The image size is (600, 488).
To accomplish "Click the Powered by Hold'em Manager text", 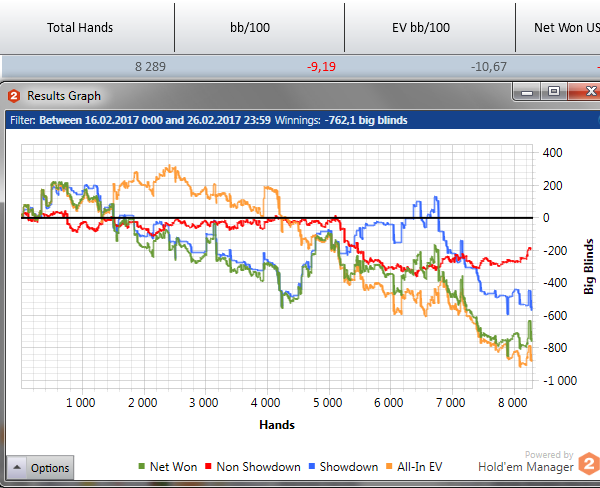I will (x=526, y=462).
